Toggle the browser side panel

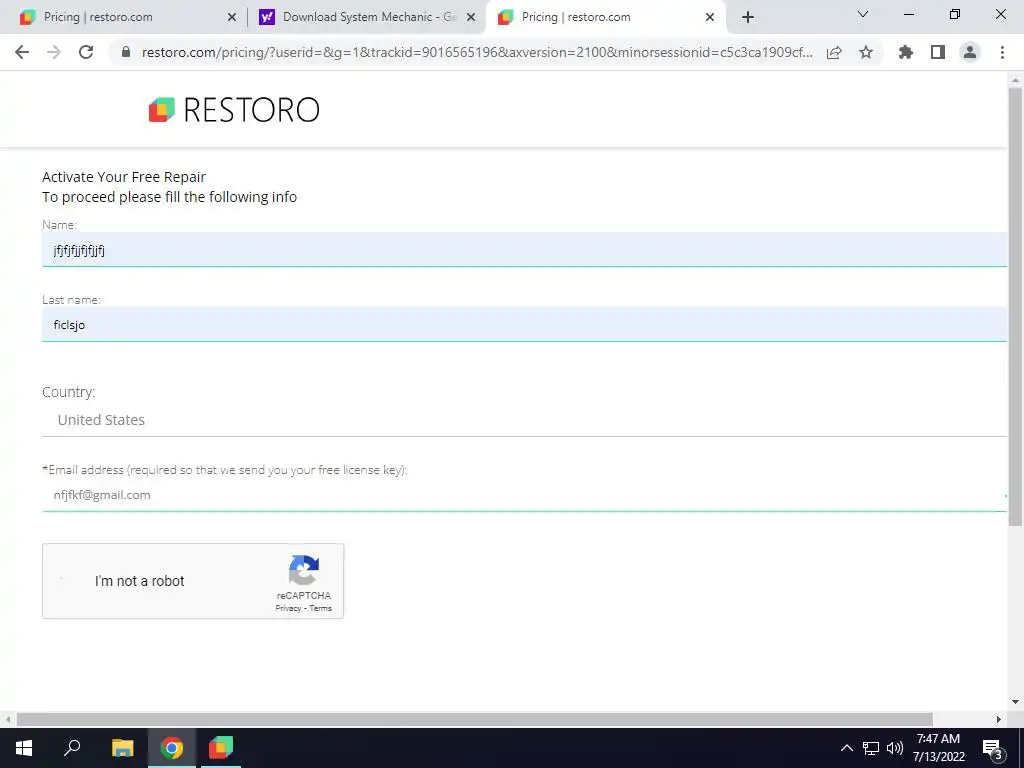point(938,52)
